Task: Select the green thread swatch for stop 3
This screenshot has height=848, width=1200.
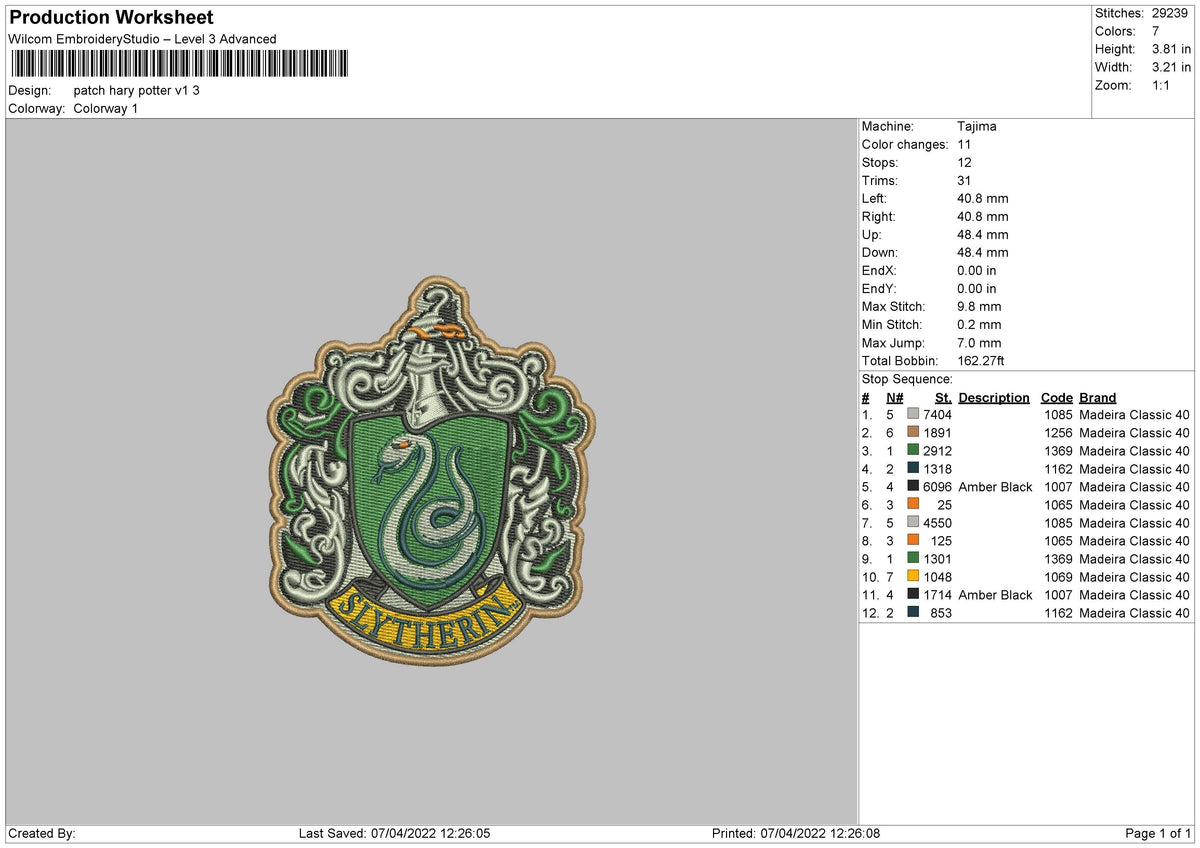Action: [x=912, y=450]
